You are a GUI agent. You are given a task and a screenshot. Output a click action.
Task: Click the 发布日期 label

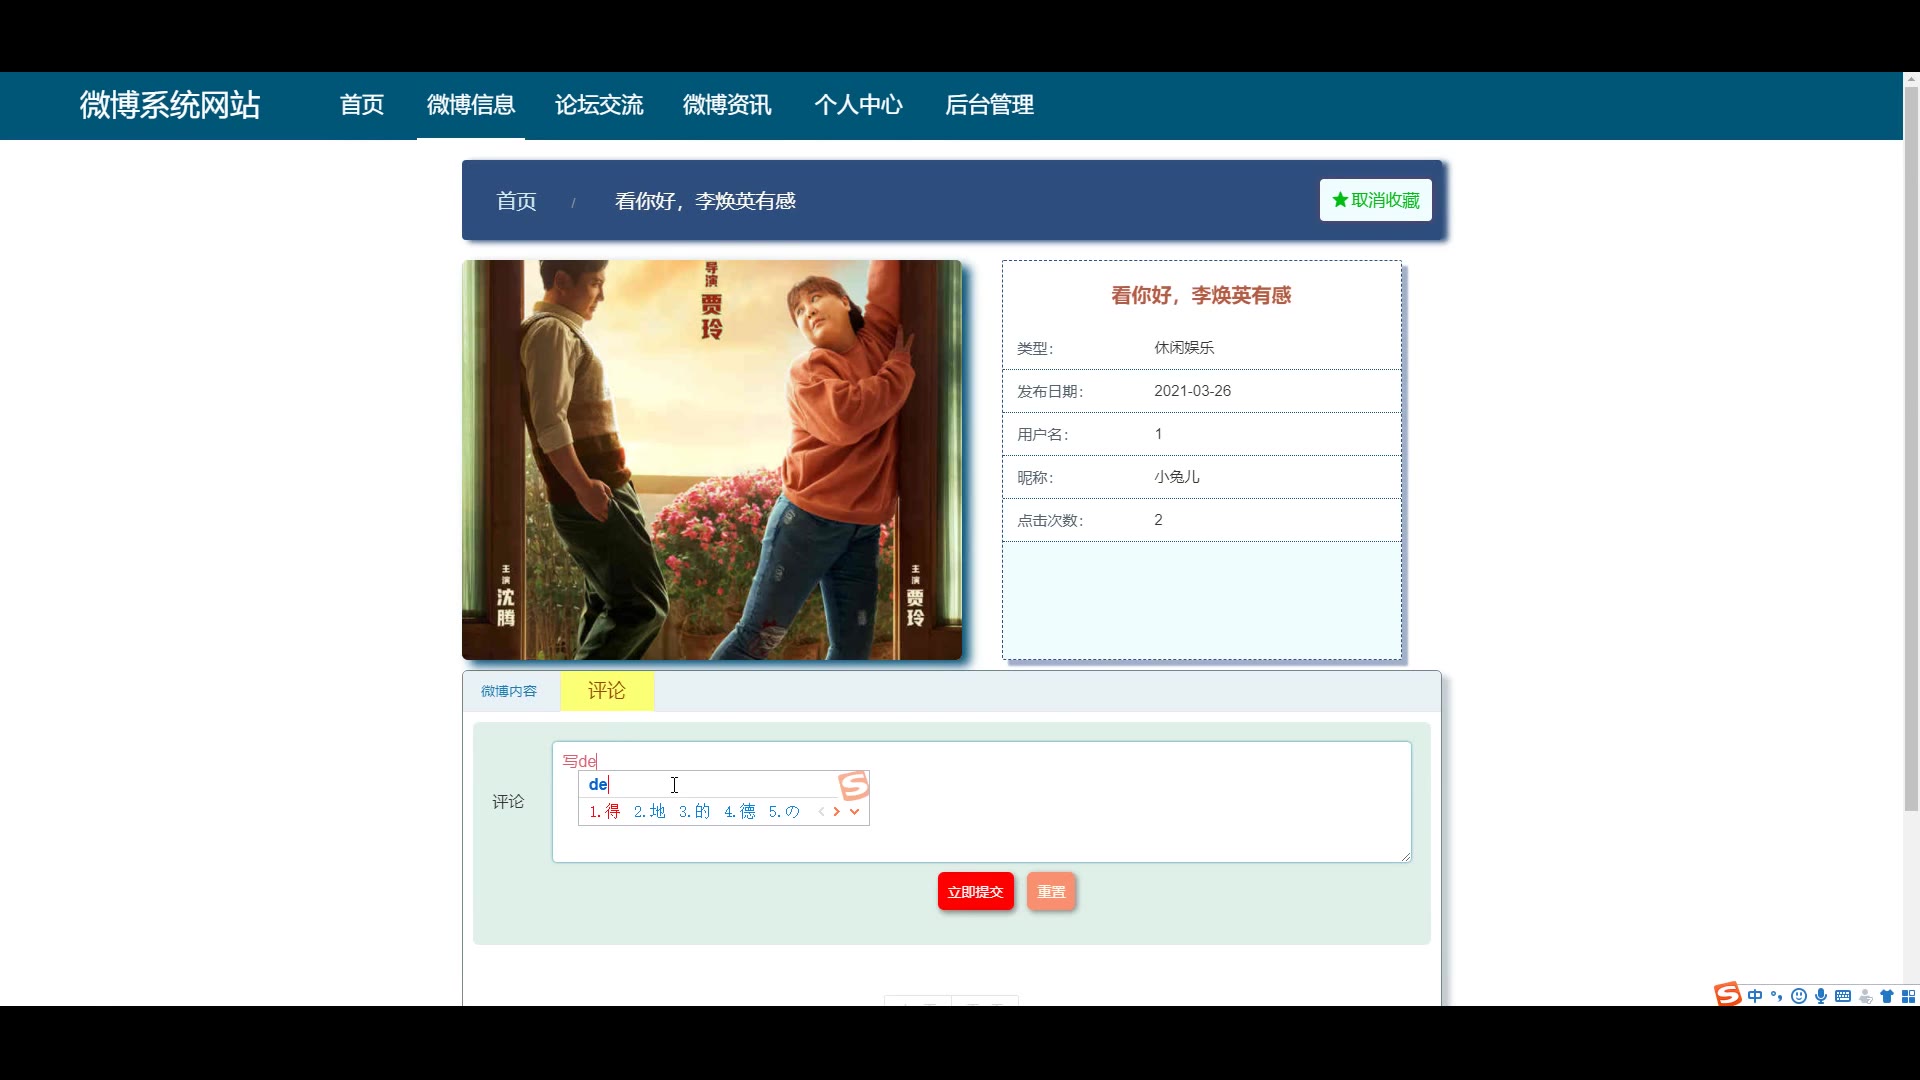pos(1050,391)
